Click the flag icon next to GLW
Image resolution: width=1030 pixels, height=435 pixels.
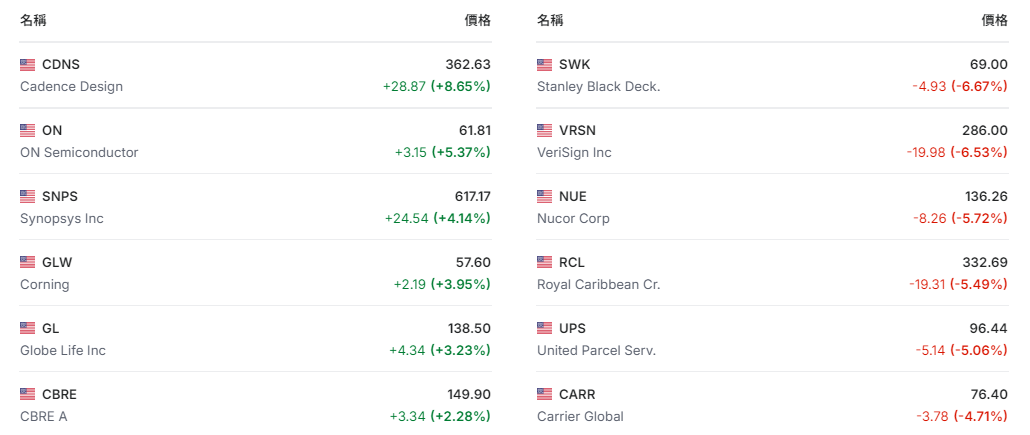pyautogui.click(x=27, y=263)
